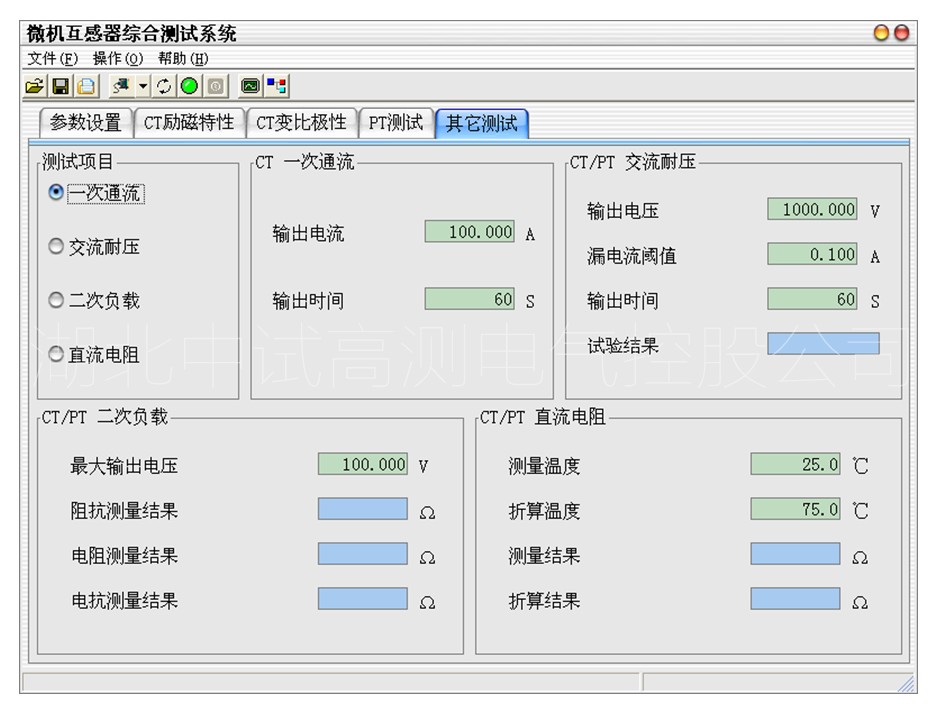The image size is (940, 711).
Task: Click the device connection toolbar icon
Action: (121, 86)
